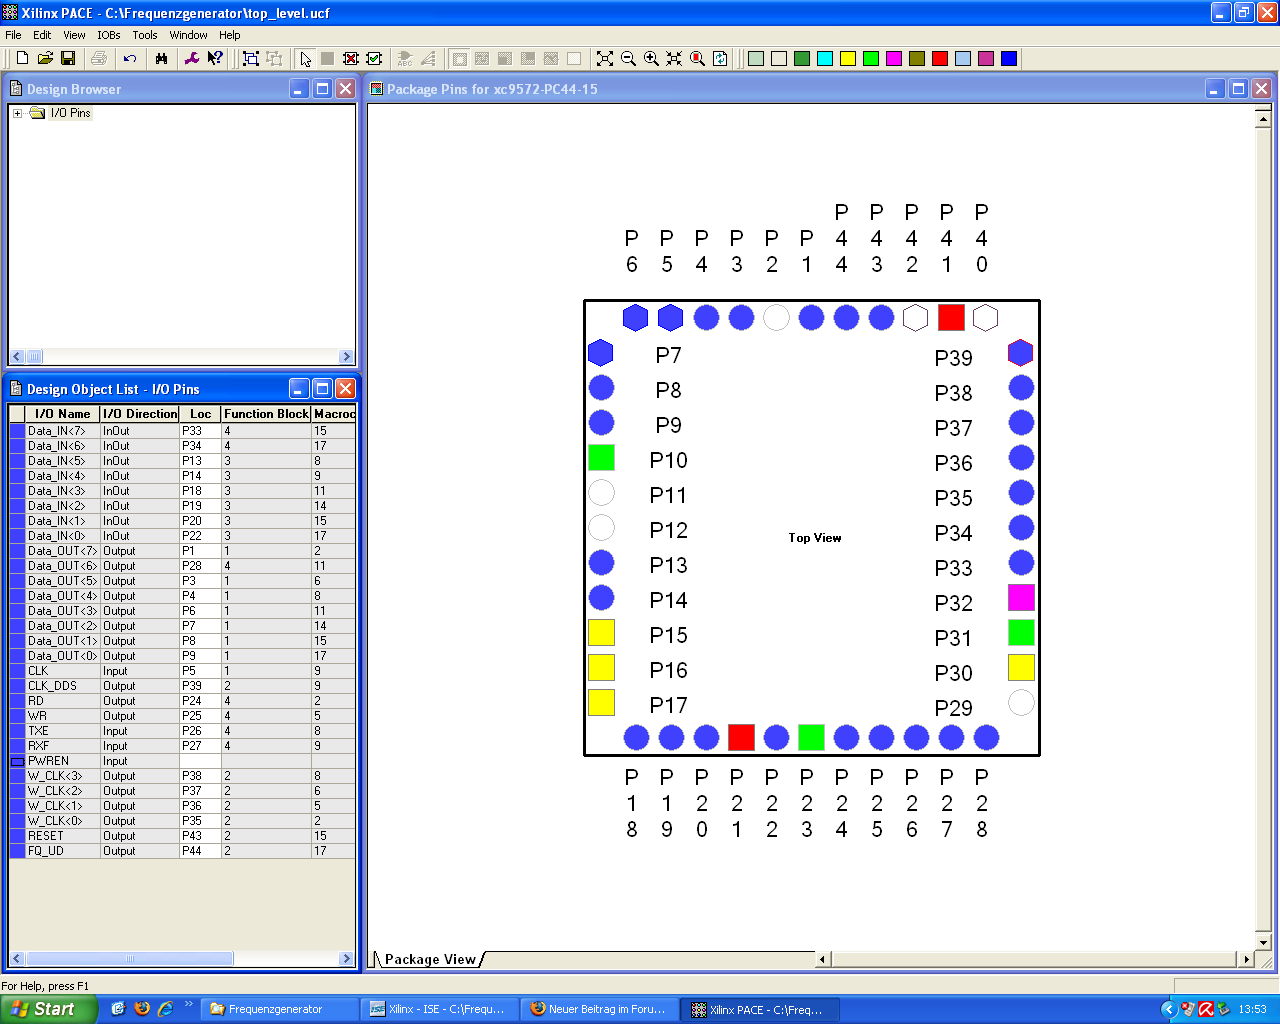Screen dimensions: 1280x1024
Task: Click the green checkmark design rule icon
Action: pyautogui.click(x=374, y=59)
